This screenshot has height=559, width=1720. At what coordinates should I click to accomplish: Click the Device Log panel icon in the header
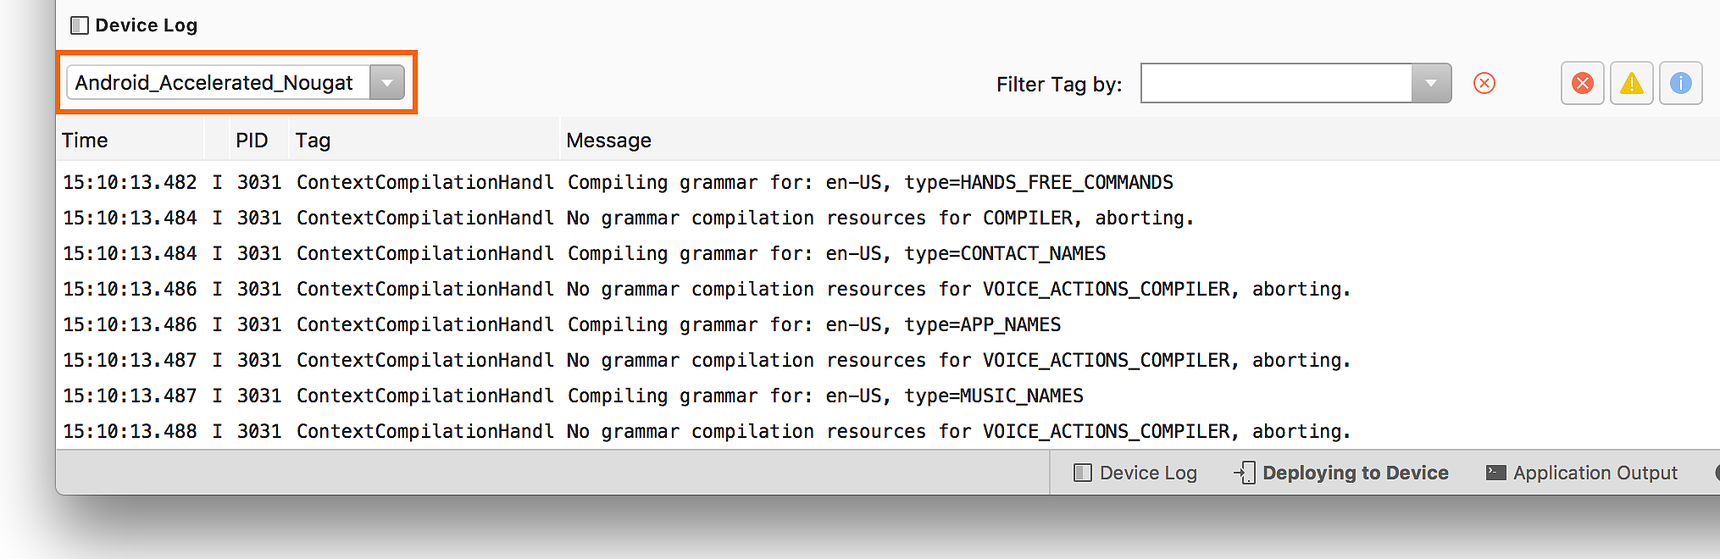[79, 25]
